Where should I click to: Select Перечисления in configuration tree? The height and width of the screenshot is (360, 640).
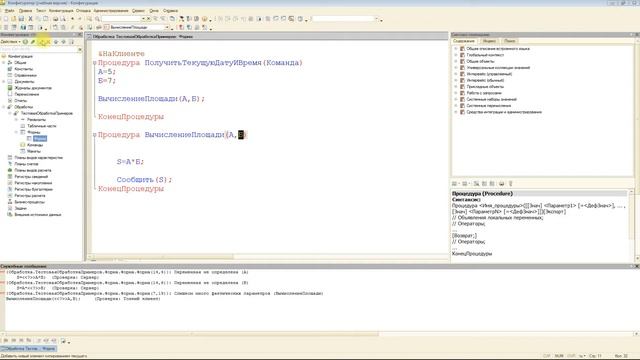(x=27, y=94)
